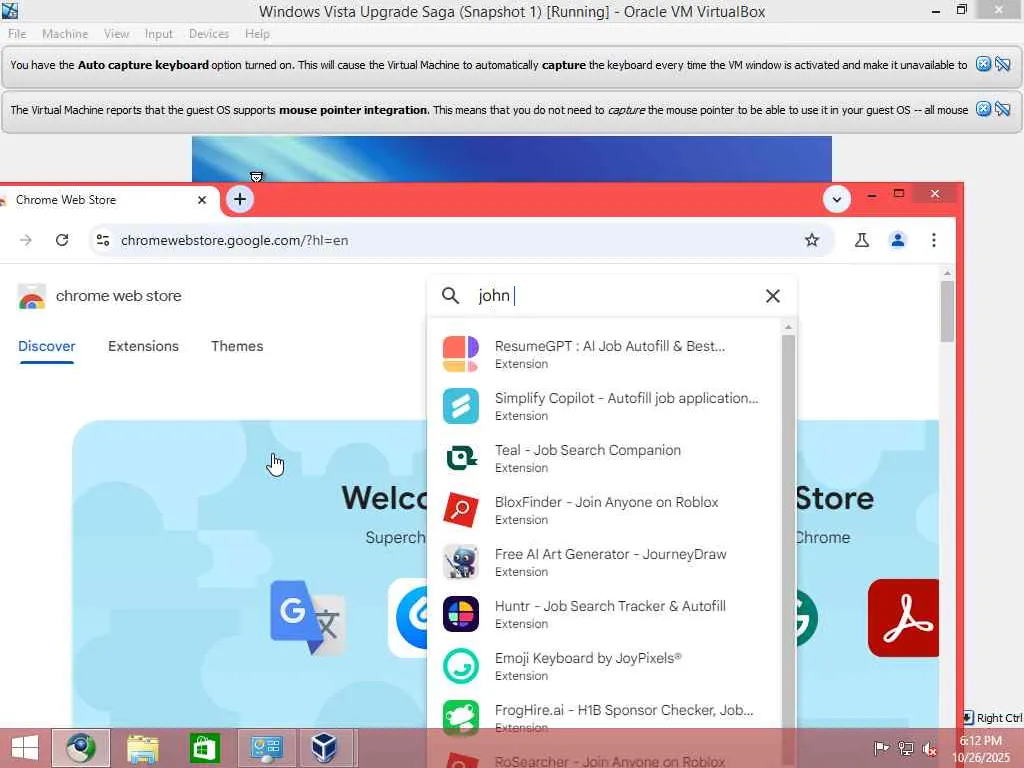Open the Windows Start button
Screen dimensions: 1024x768
[25, 748]
